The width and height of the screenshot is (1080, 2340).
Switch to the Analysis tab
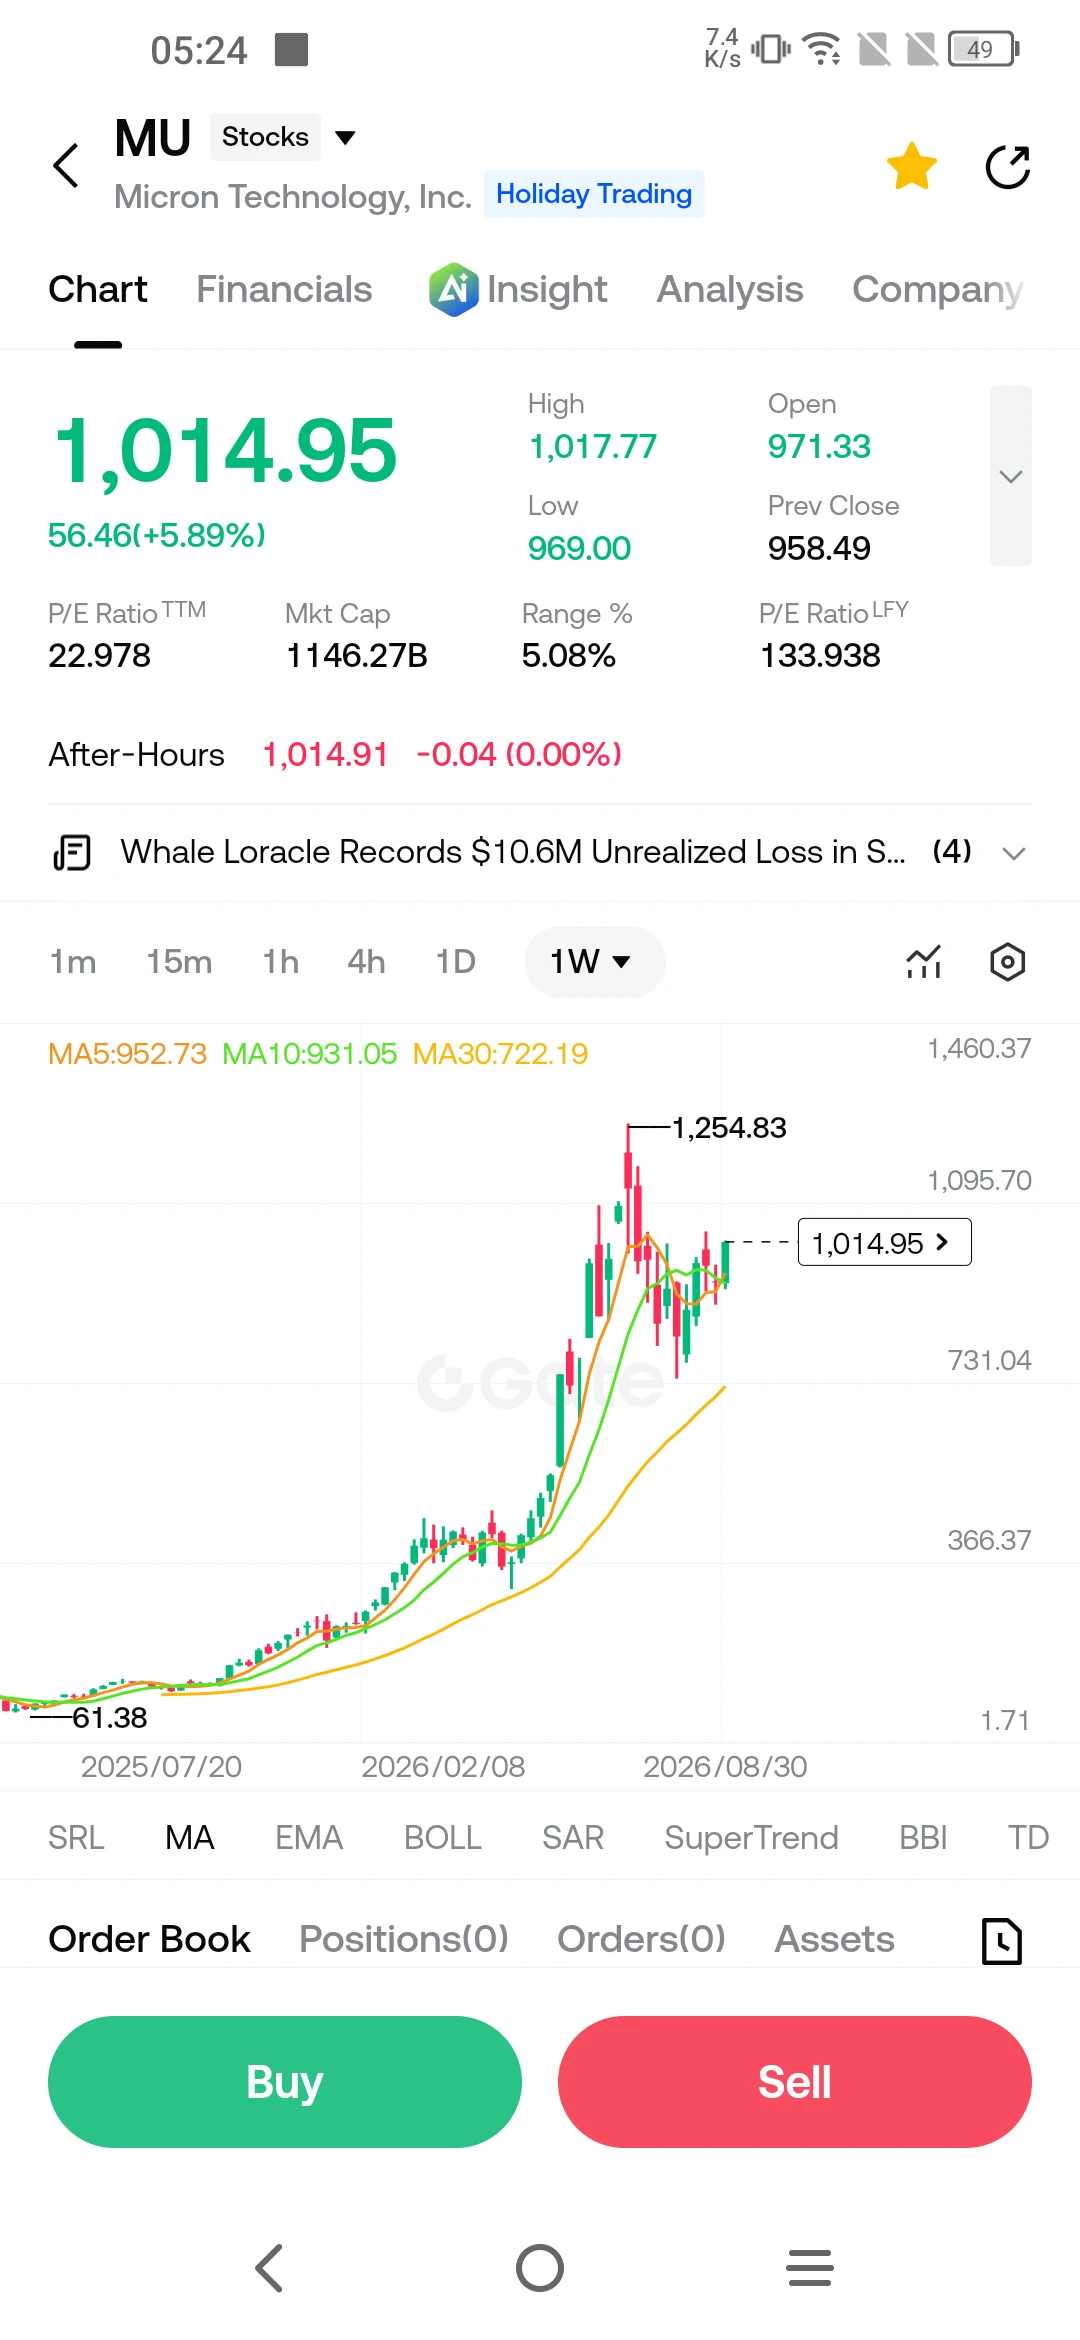pyautogui.click(x=730, y=290)
